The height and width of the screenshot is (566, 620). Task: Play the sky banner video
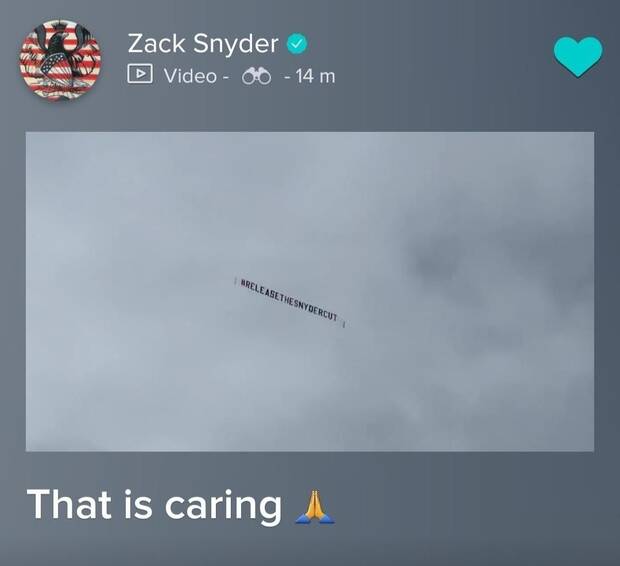pyautogui.click(x=310, y=292)
